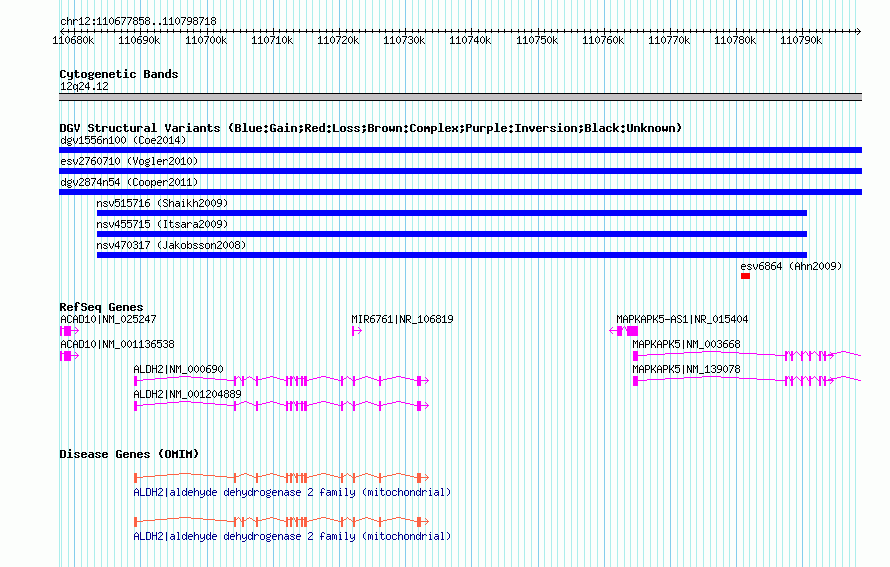Select the MIR6761|NR_106819 gene label
The height and width of the screenshot is (567, 890).
pos(402,320)
